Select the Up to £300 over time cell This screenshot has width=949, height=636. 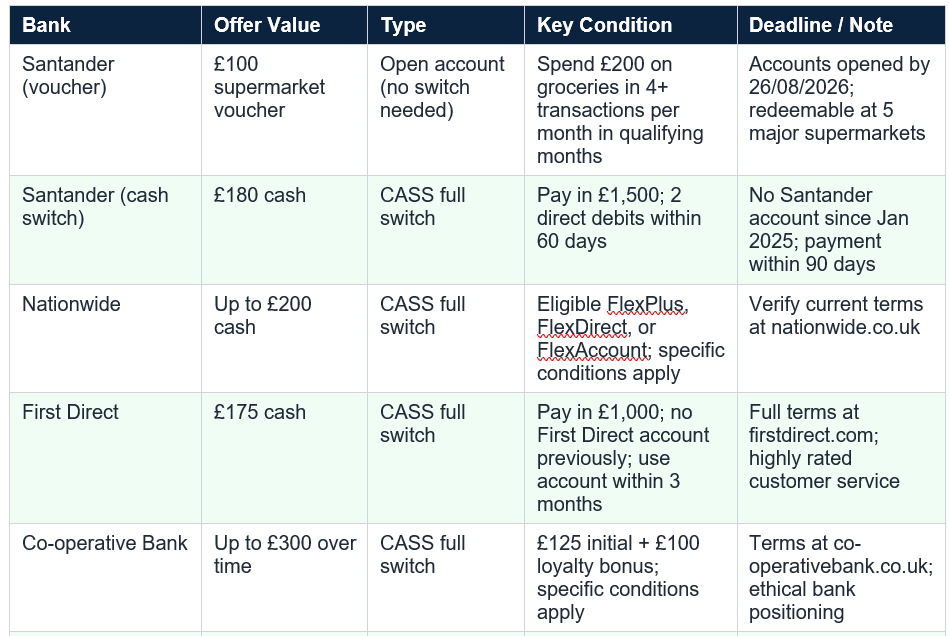284,578
